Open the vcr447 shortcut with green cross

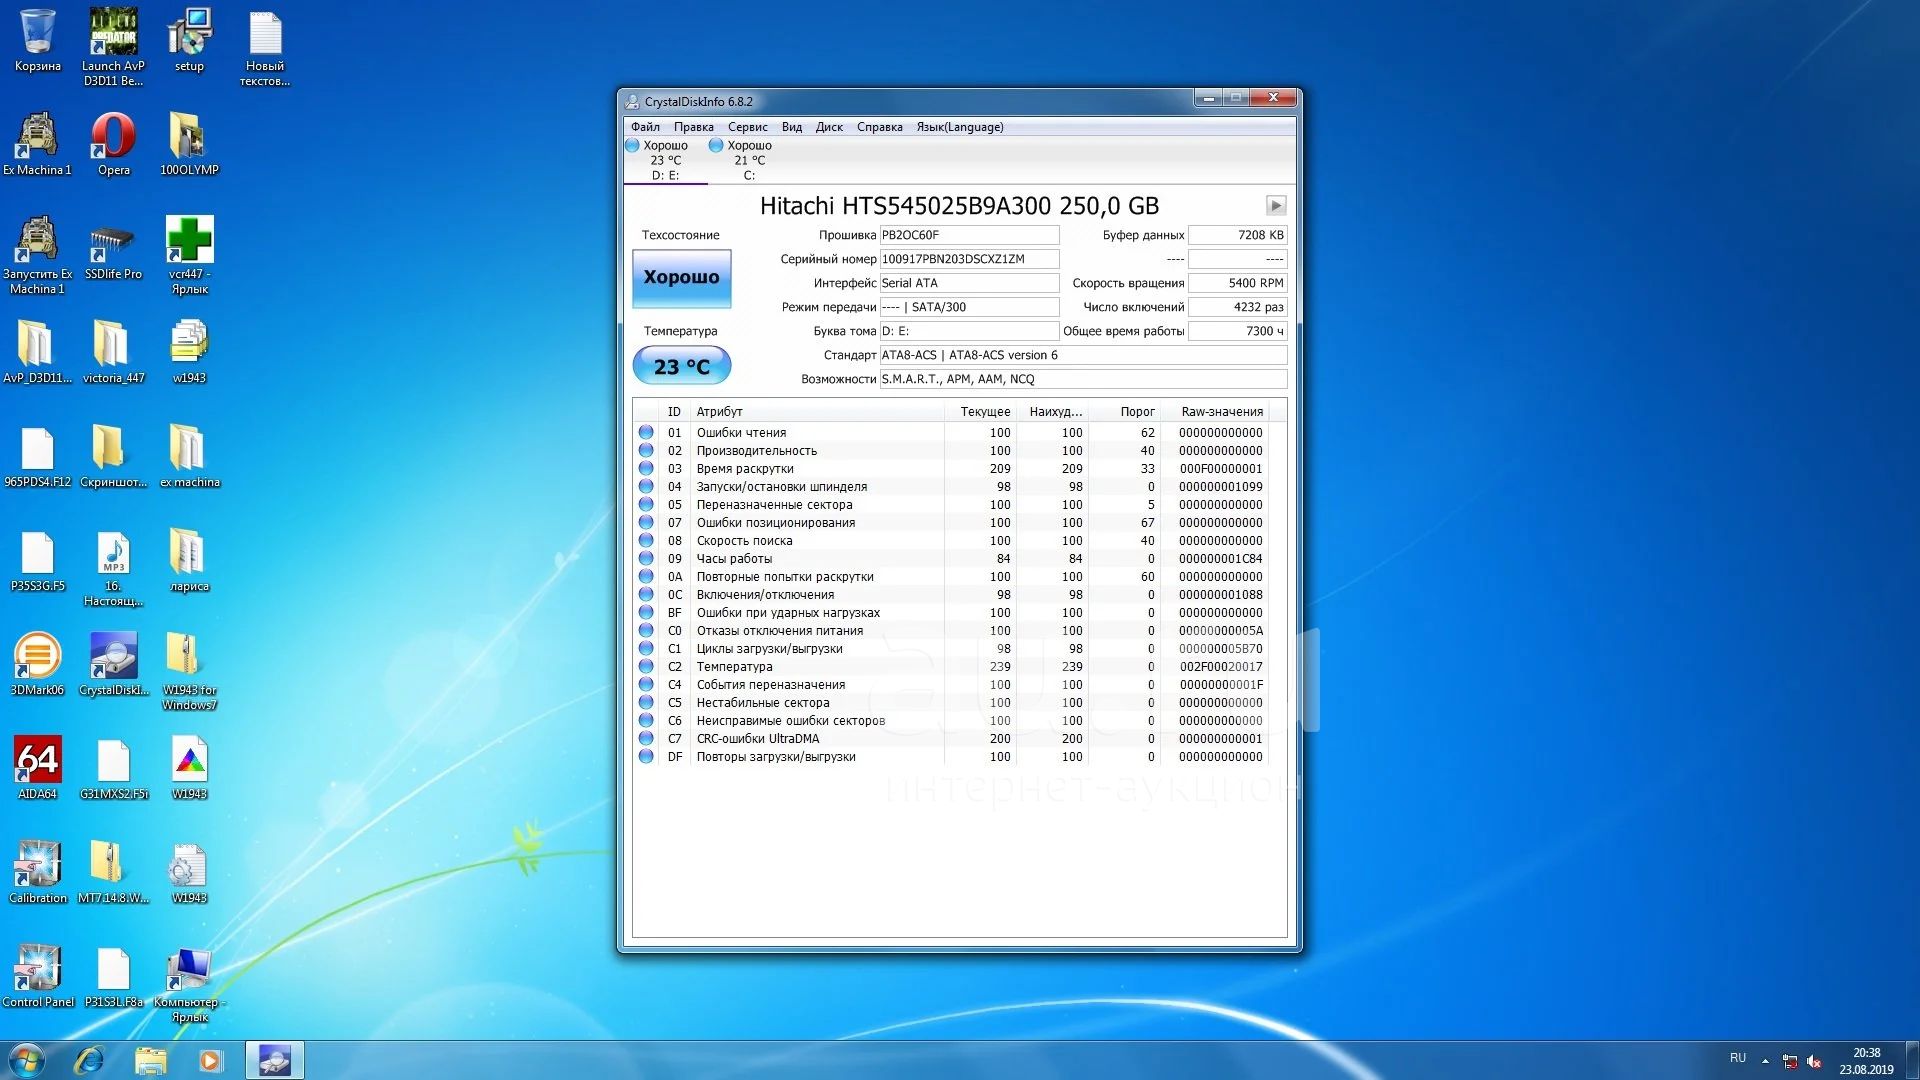click(x=189, y=254)
